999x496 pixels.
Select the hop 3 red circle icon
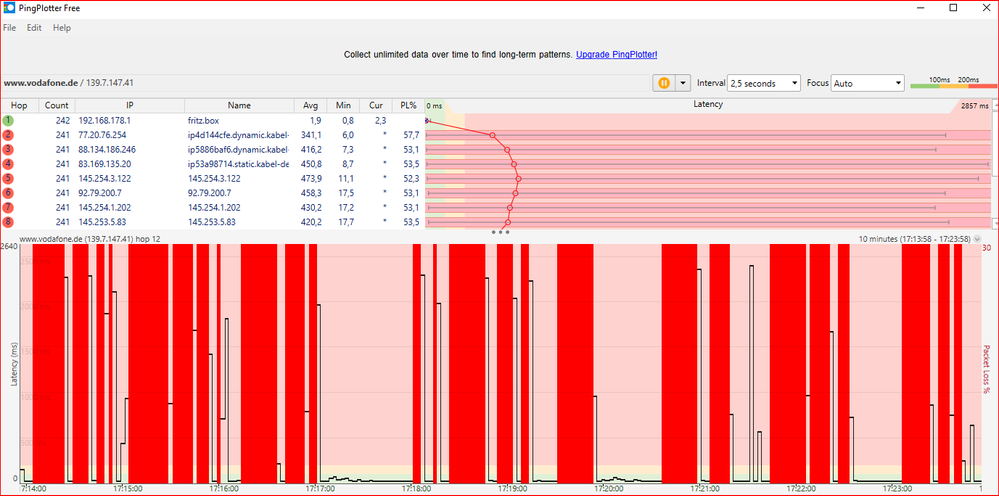(8, 150)
